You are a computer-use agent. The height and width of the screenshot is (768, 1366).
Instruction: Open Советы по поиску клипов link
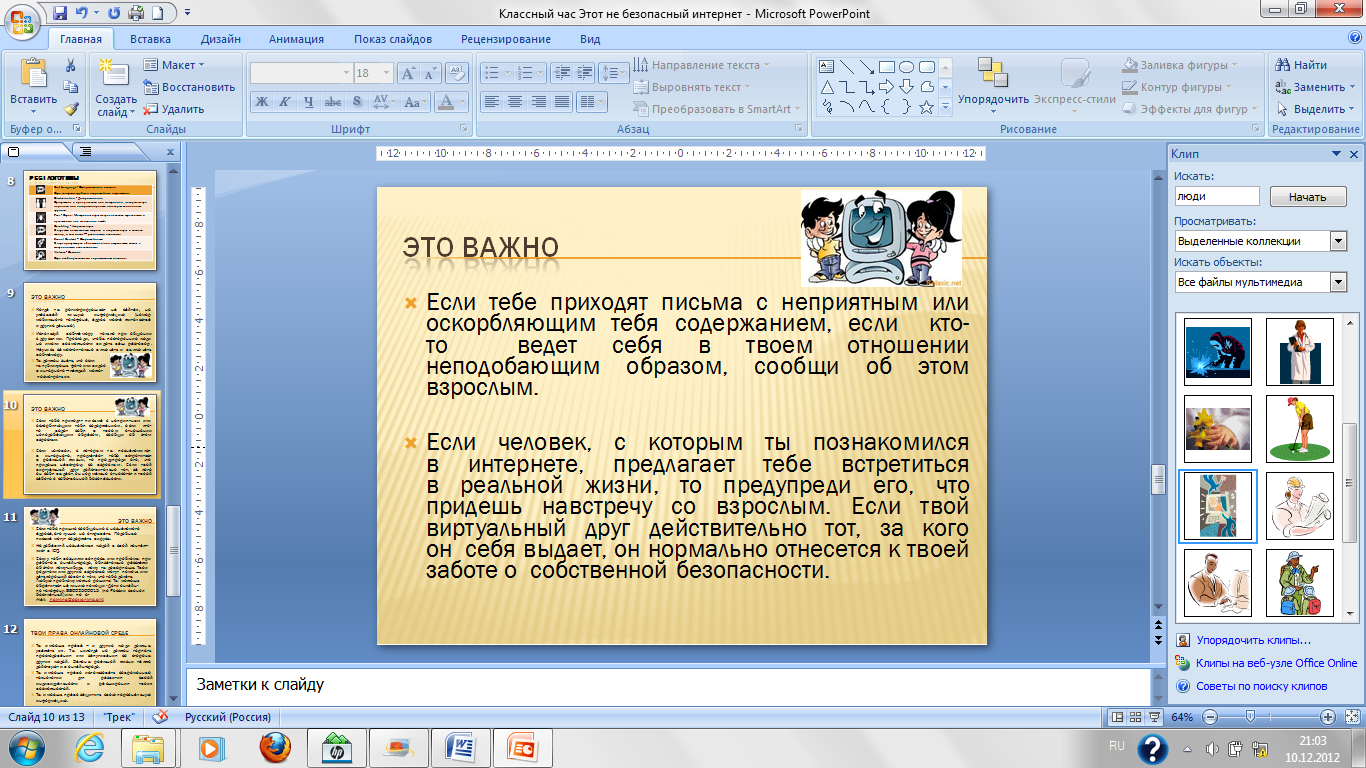click(x=1261, y=686)
